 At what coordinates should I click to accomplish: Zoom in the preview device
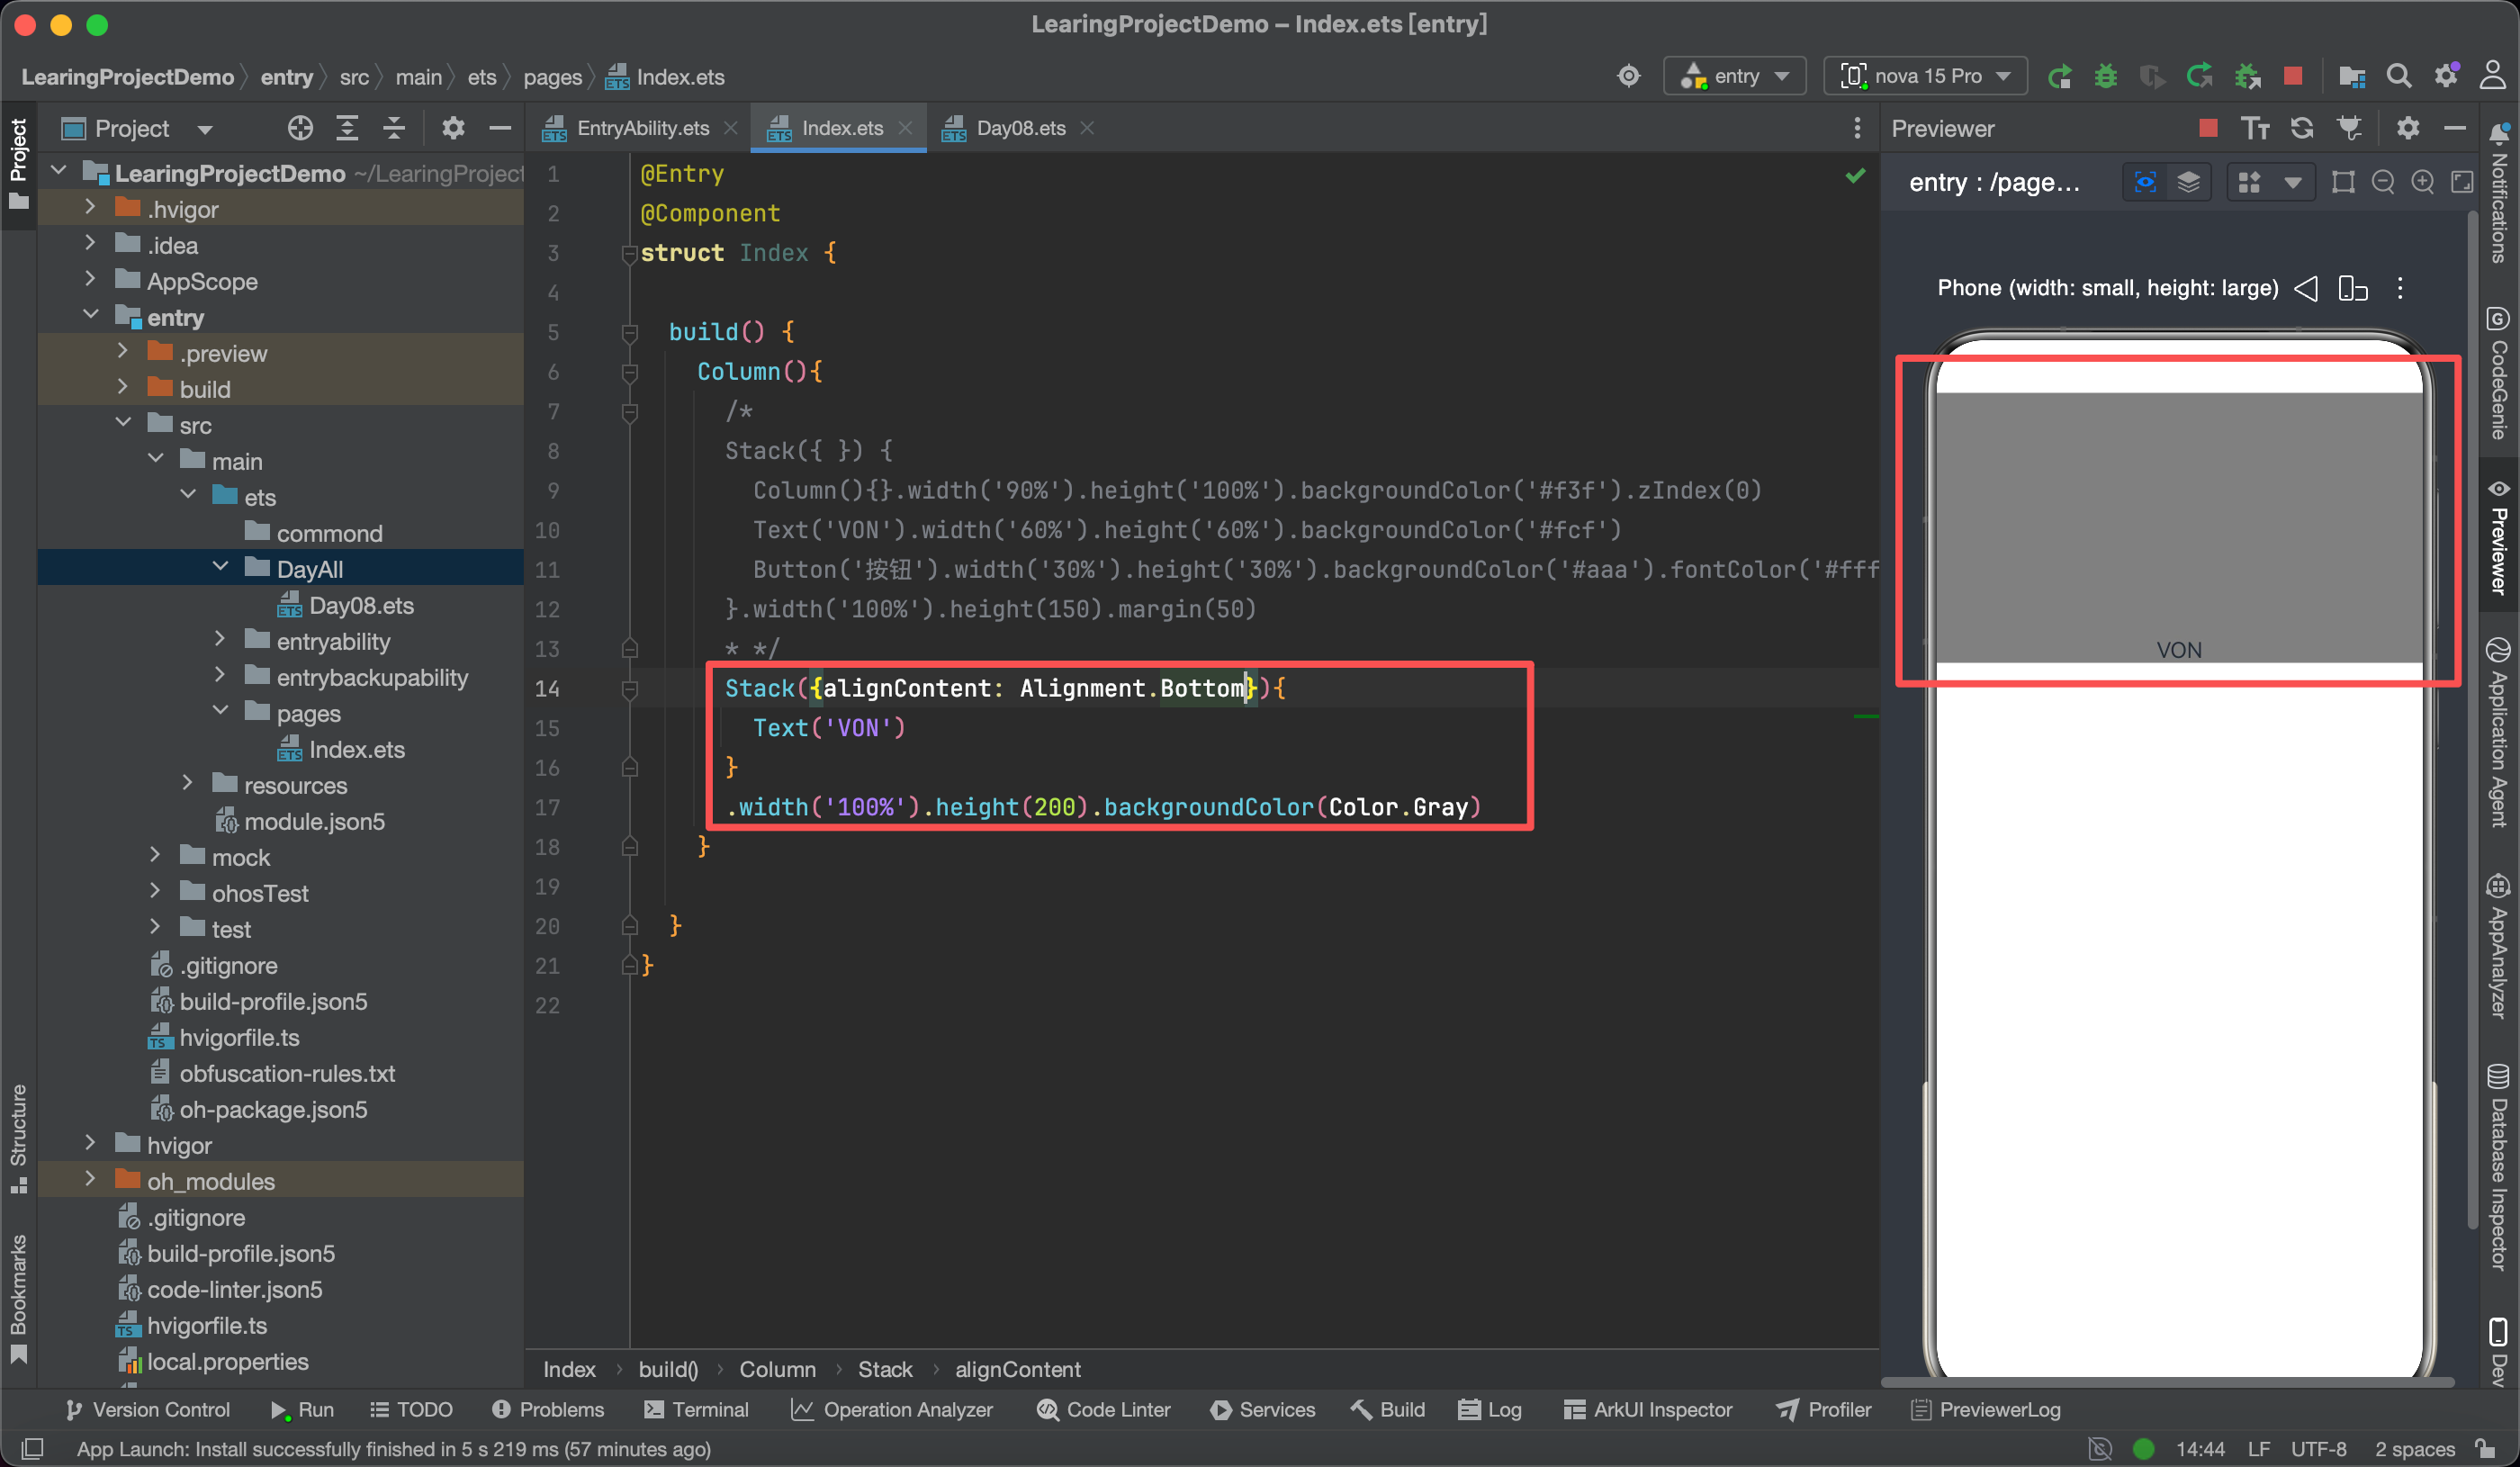point(2422,182)
